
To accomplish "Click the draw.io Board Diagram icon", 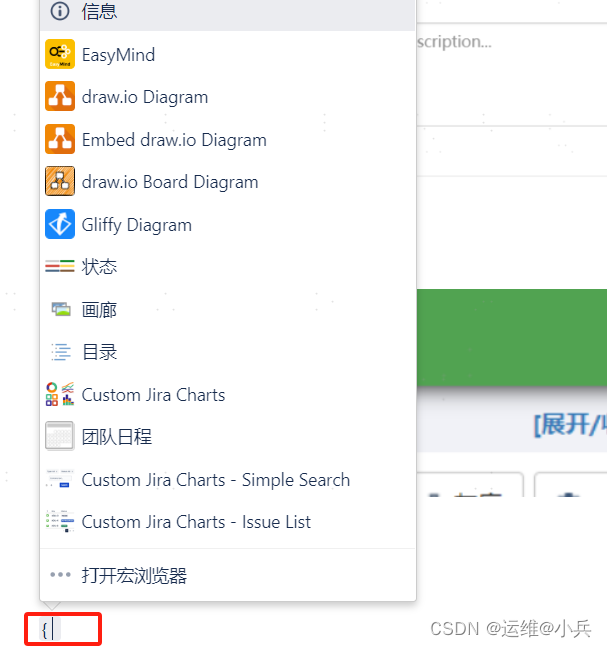I will click(60, 181).
